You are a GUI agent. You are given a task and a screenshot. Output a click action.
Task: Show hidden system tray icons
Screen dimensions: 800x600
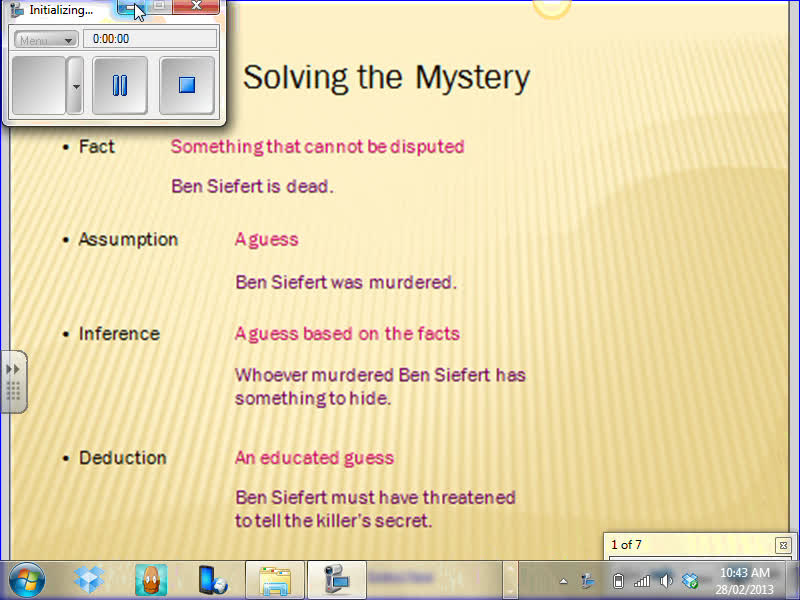click(563, 581)
